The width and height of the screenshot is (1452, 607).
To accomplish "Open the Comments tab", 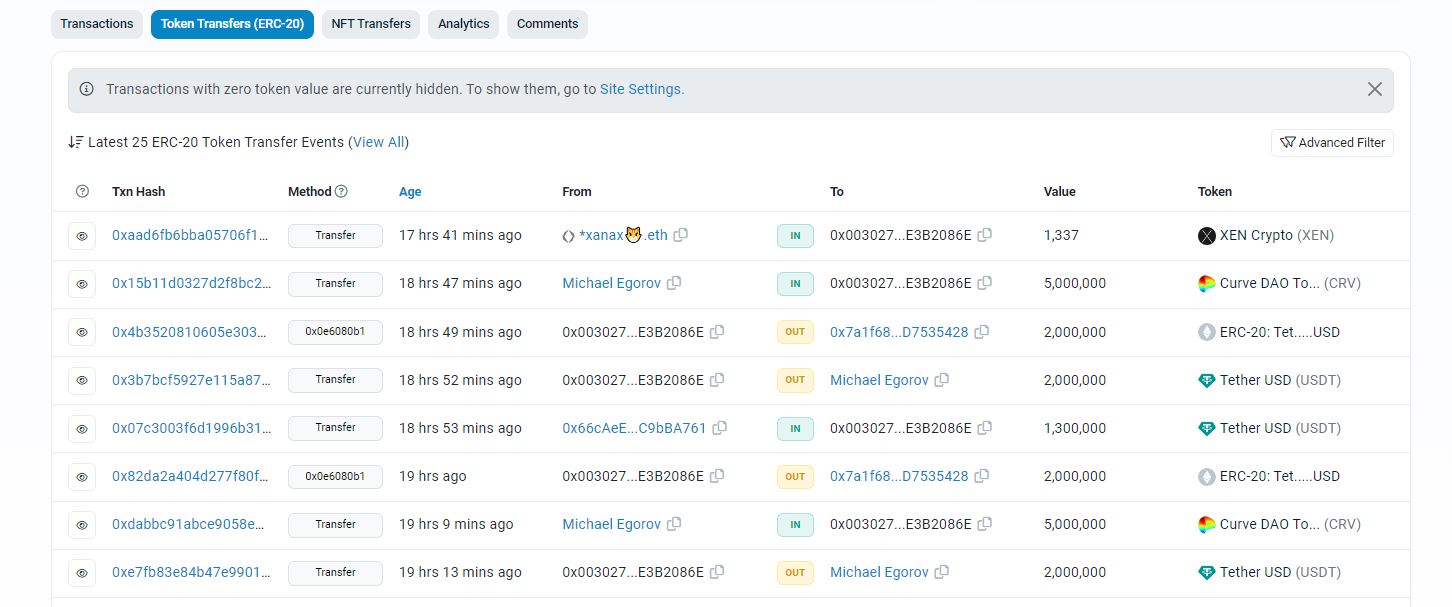I will [547, 24].
